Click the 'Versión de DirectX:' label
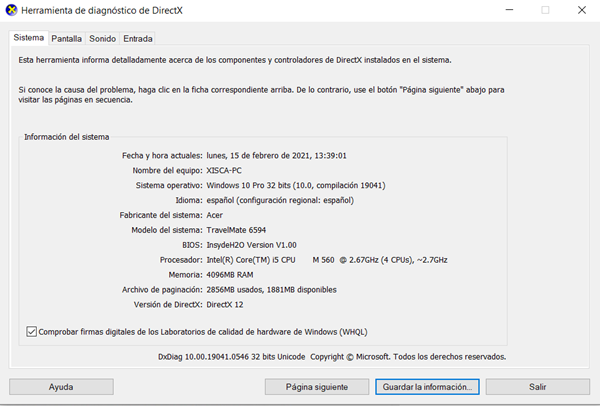Image resolution: width=600 pixels, height=406 pixels. [168, 305]
